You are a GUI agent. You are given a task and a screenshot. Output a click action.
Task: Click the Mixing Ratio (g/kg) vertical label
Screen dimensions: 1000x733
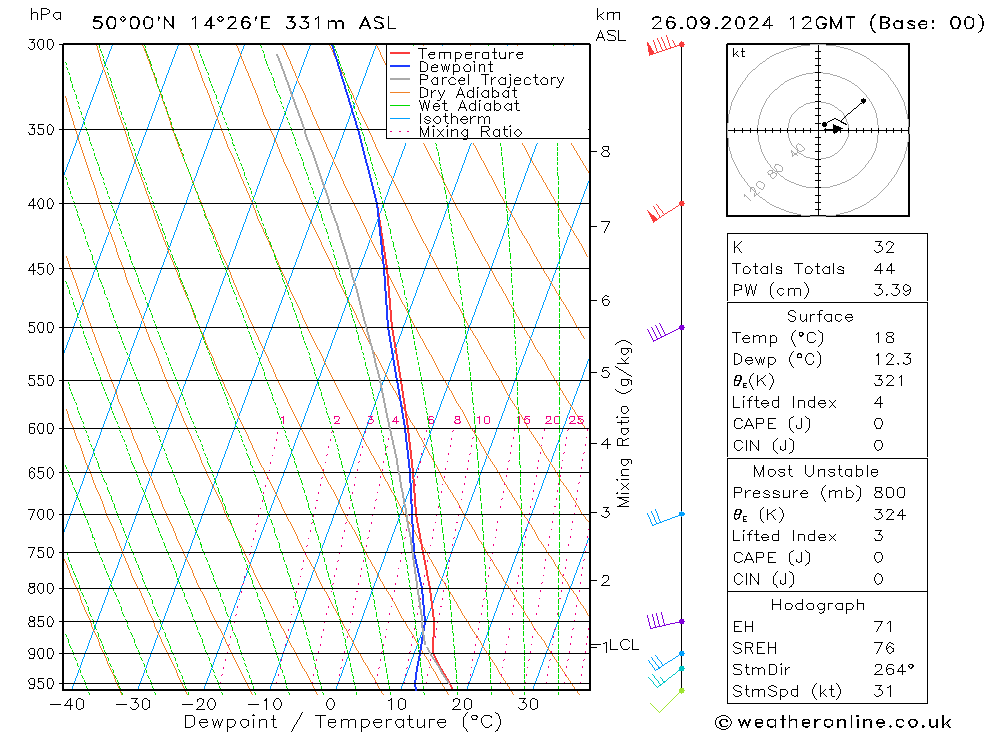coord(623,424)
